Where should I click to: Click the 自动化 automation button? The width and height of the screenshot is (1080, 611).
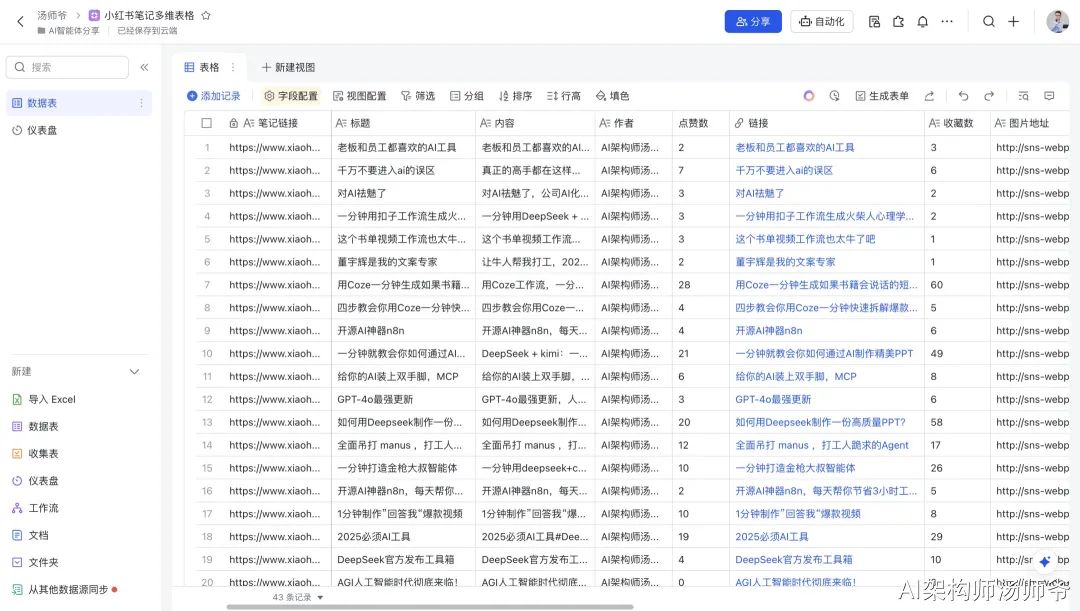pyautogui.click(x=822, y=21)
